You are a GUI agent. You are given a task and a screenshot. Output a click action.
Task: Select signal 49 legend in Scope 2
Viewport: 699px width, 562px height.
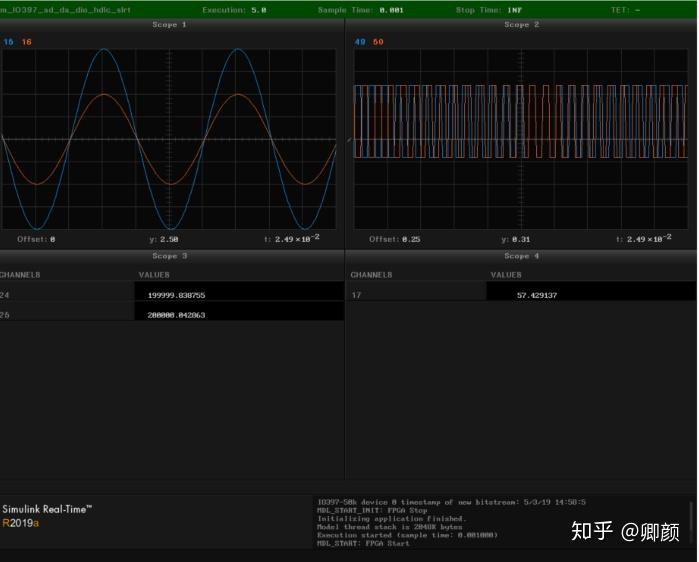click(361, 41)
